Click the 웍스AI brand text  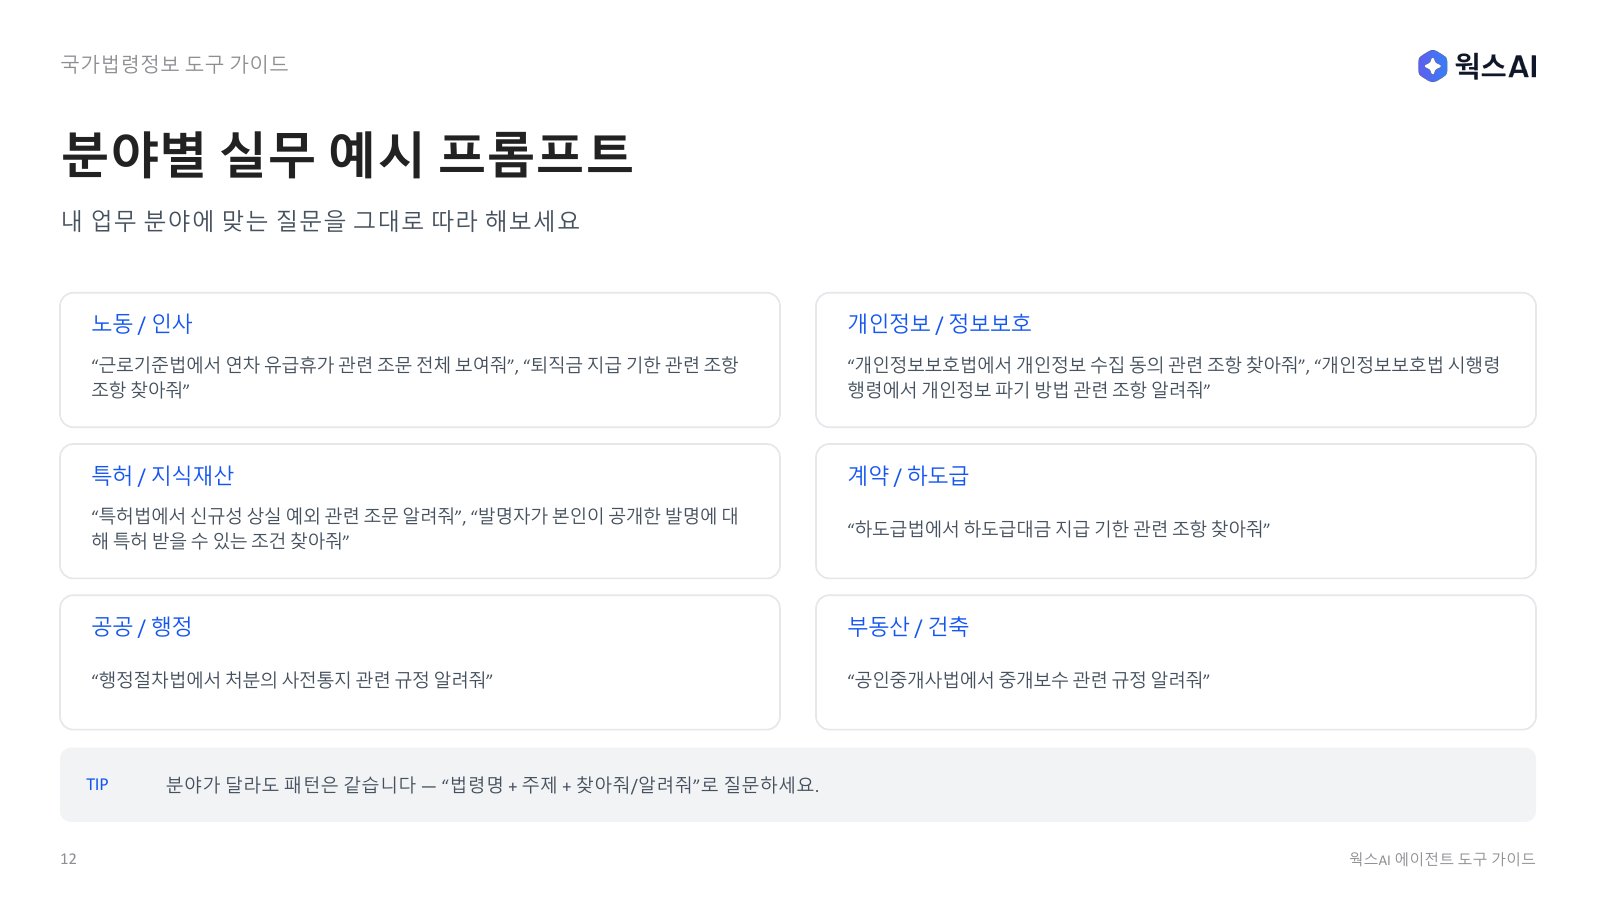coord(1496,66)
